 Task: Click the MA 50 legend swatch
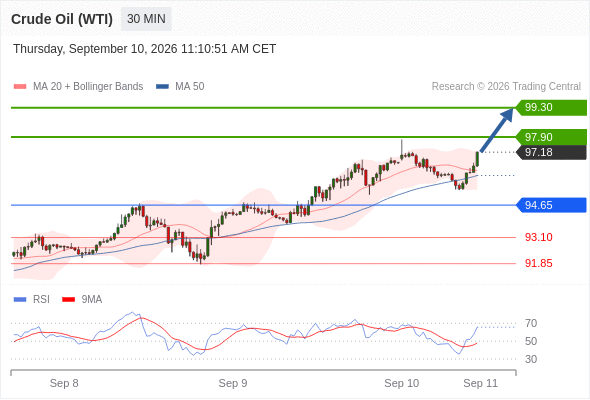tap(162, 87)
